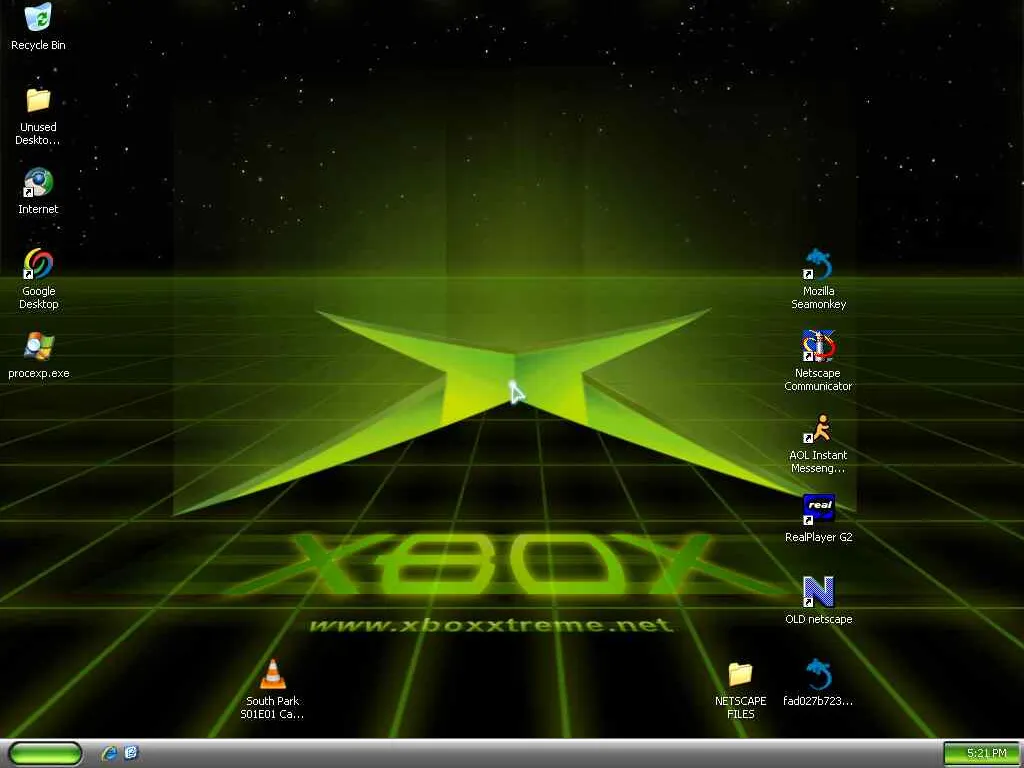Image resolution: width=1024 pixels, height=768 pixels.
Task: Select the Unused Desktop folder icon
Action: (x=38, y=101)
